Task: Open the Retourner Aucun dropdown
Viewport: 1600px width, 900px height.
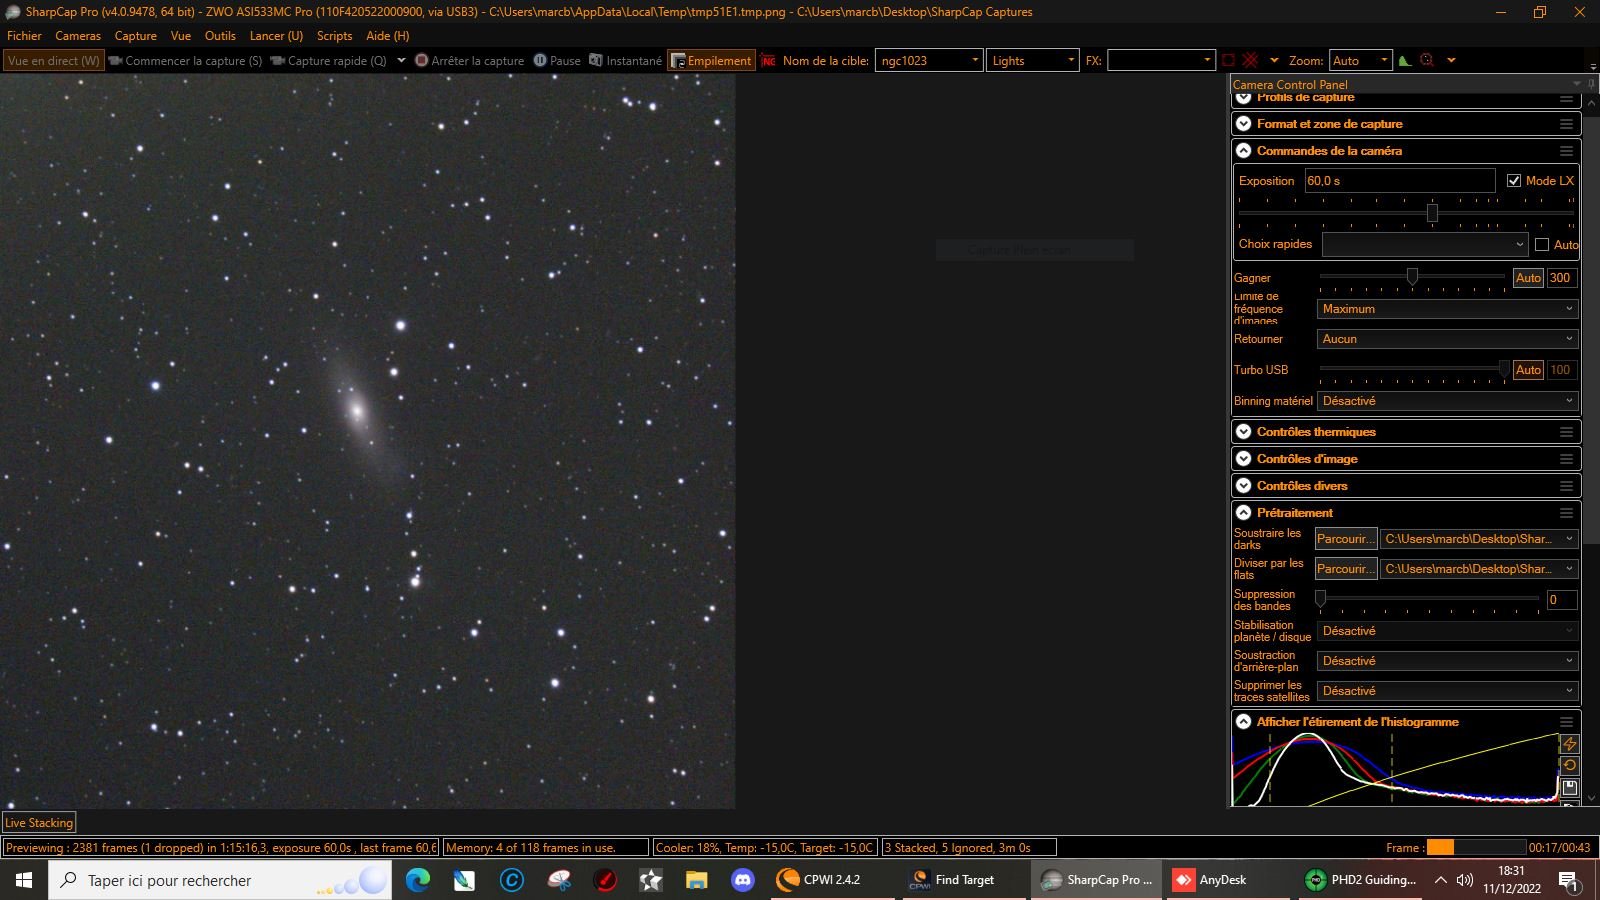Action: 1448,339
